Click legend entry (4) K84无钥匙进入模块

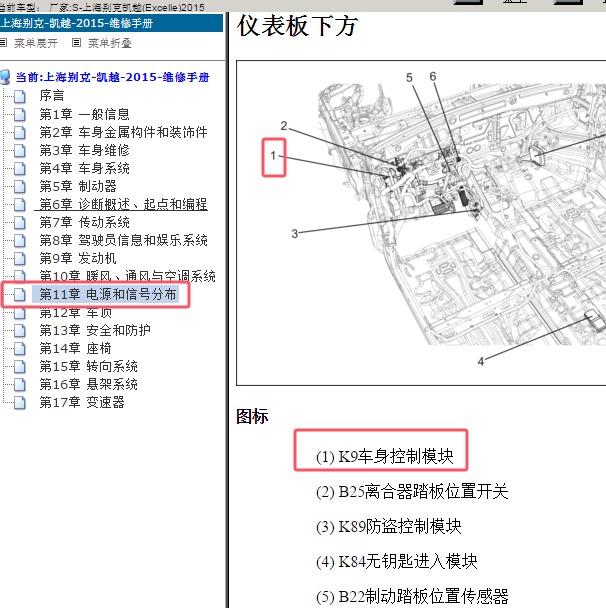pos(397,561)
